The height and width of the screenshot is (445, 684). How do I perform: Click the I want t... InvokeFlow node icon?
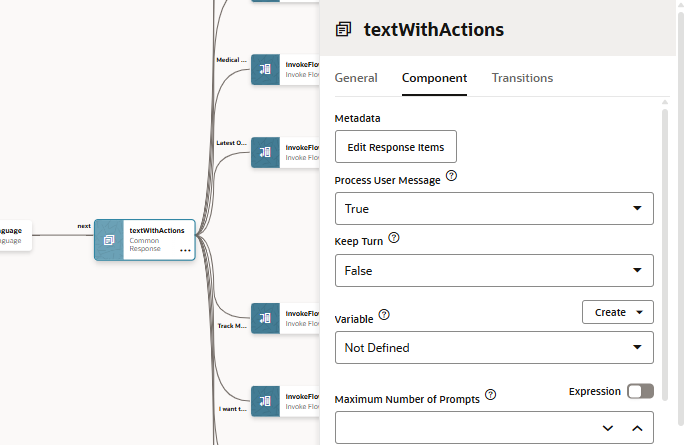(x=265, y=401)
